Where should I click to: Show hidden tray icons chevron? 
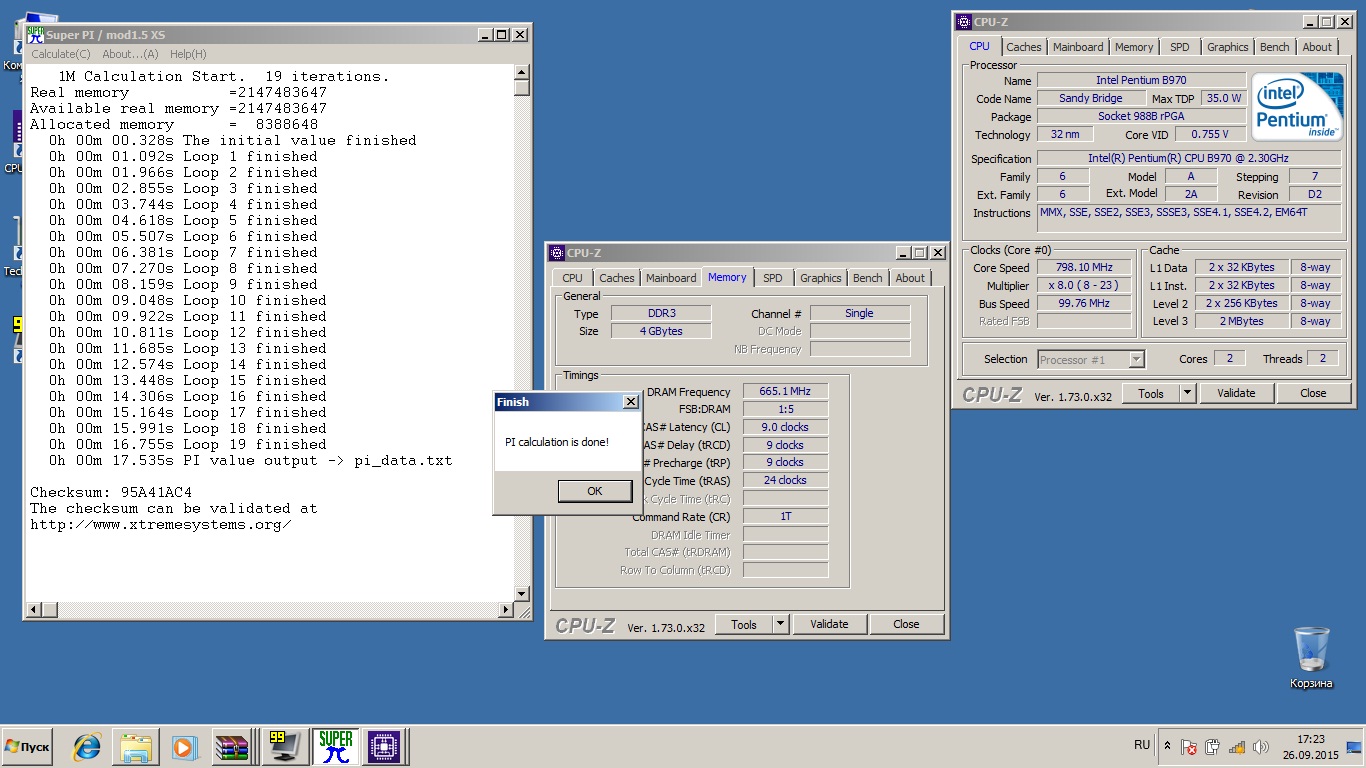[x=1167, y=747]
